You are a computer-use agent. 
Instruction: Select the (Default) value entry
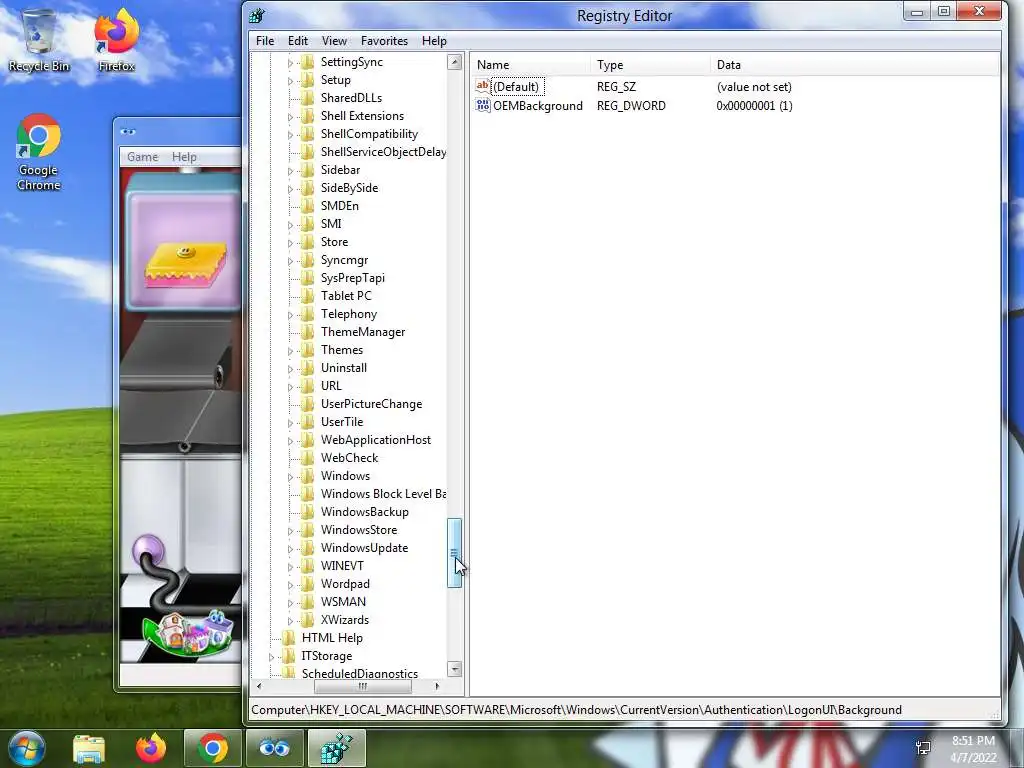tap(516, 87)
